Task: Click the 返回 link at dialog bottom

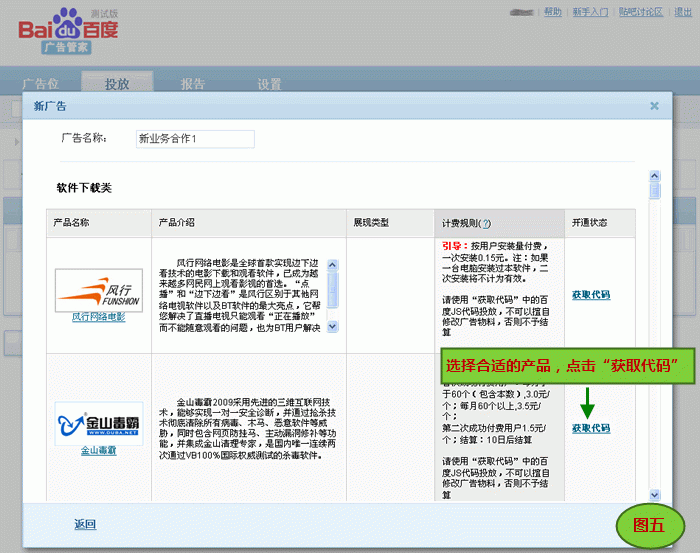Action: click(x=85, y=524)
